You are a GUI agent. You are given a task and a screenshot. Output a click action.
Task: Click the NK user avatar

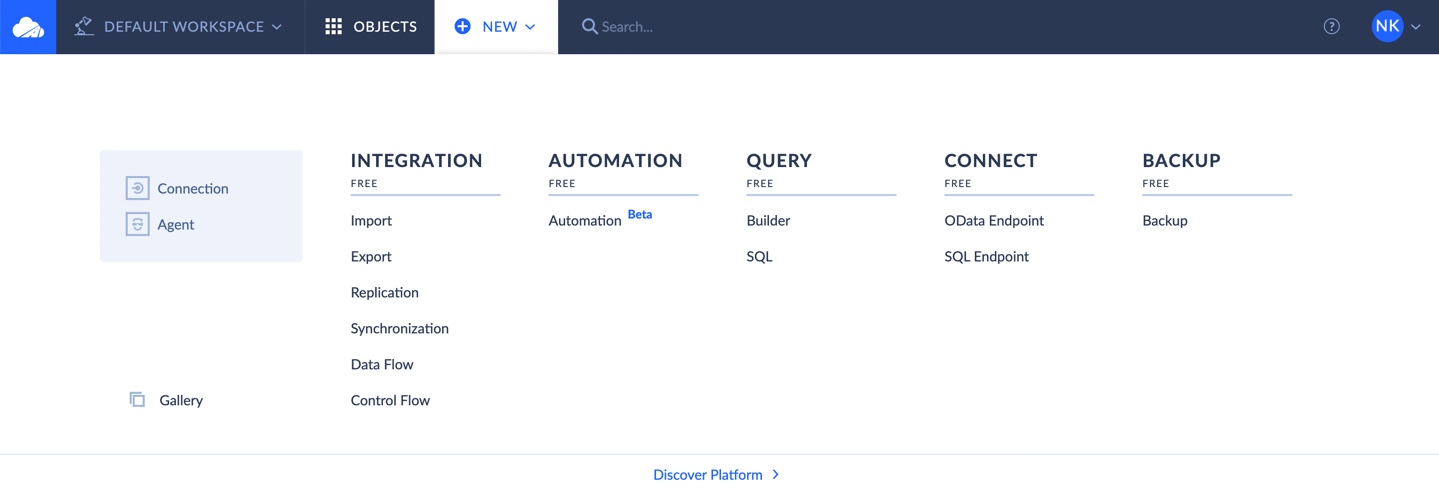[x=1387, y=27]
